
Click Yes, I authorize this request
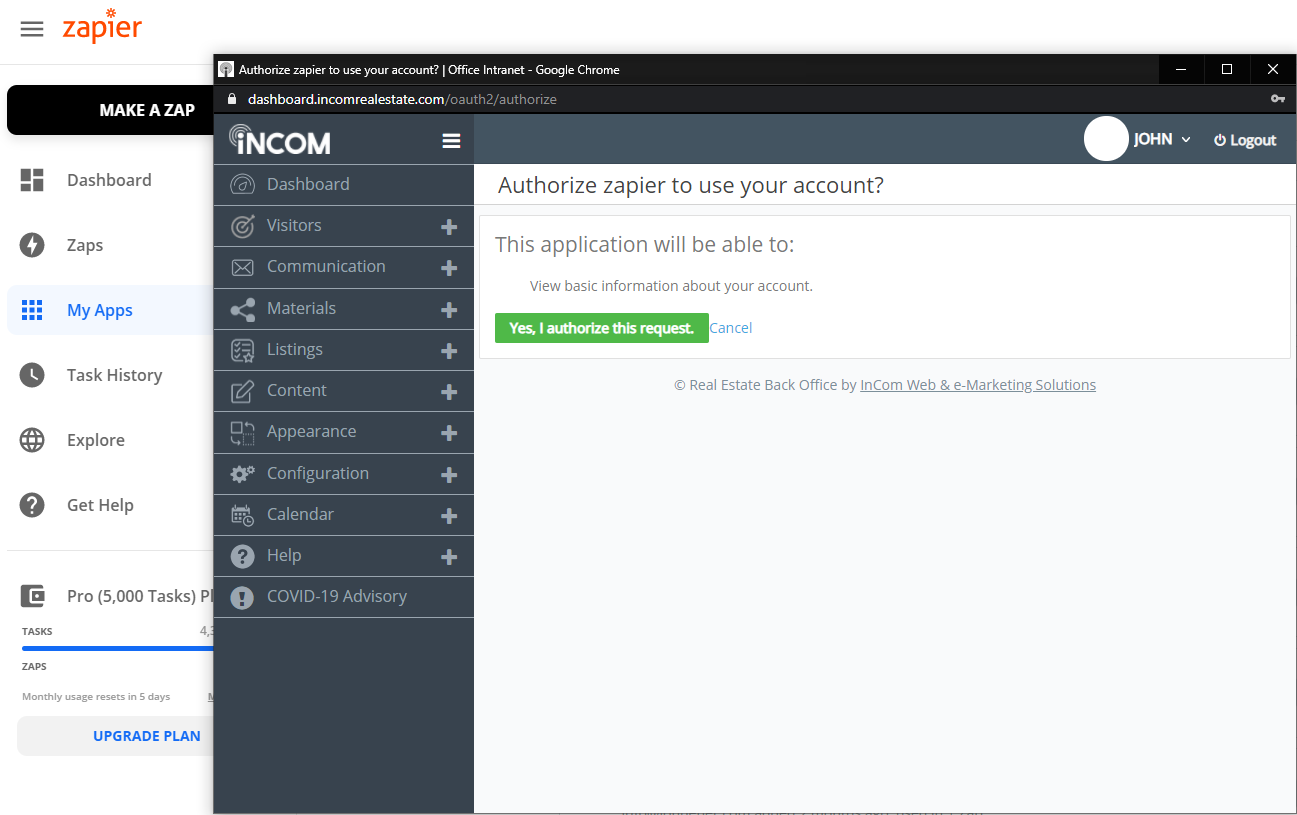pyautogui.click(x=601, y=328)
